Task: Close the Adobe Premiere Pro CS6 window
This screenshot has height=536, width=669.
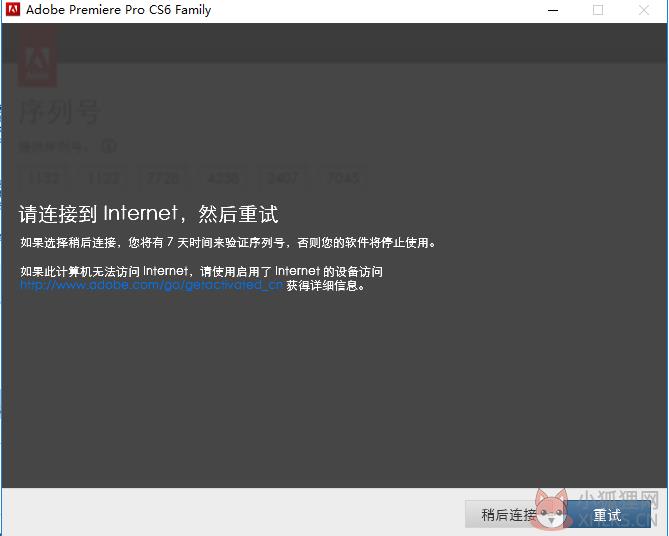Action: [644, 10]
